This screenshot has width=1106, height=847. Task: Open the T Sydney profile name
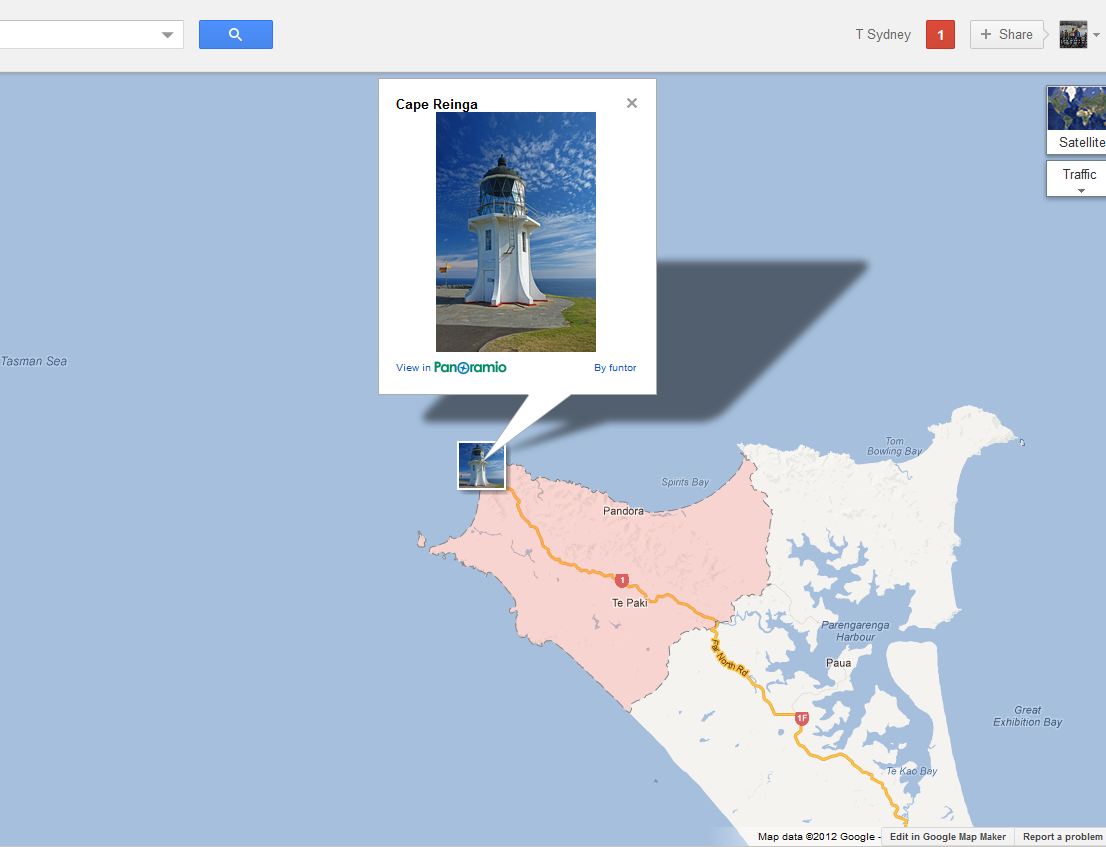pyautogui.click(x=883, y=35)
